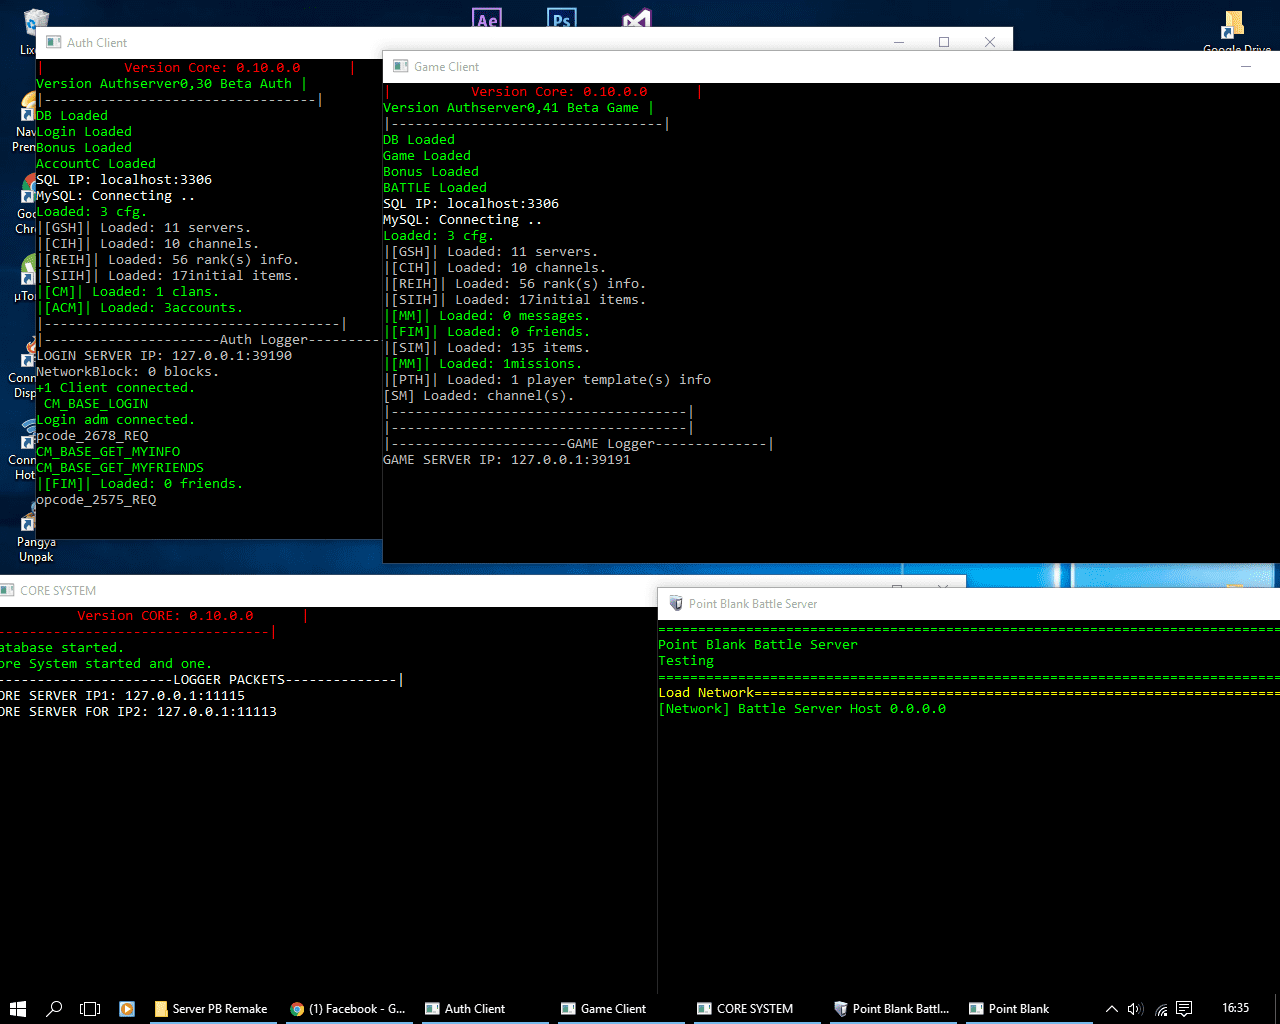Viewport: 1280px width, 1024px height.
Task: Click 'CM_BASE_GET_MYFRIENDS' log entry
Action: pyautogui.click(x=120, y=467)
